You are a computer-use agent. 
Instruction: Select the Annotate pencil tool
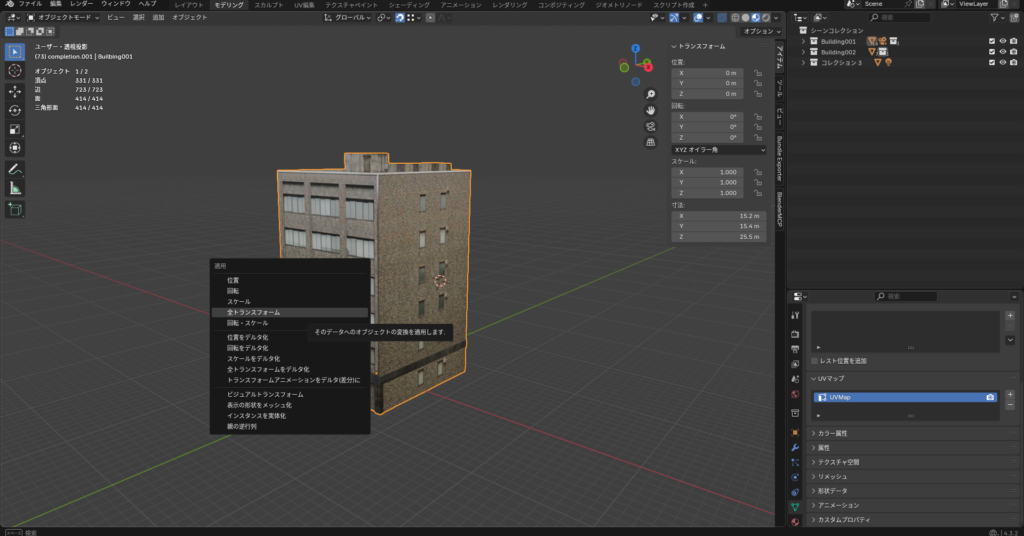point(15,168)
